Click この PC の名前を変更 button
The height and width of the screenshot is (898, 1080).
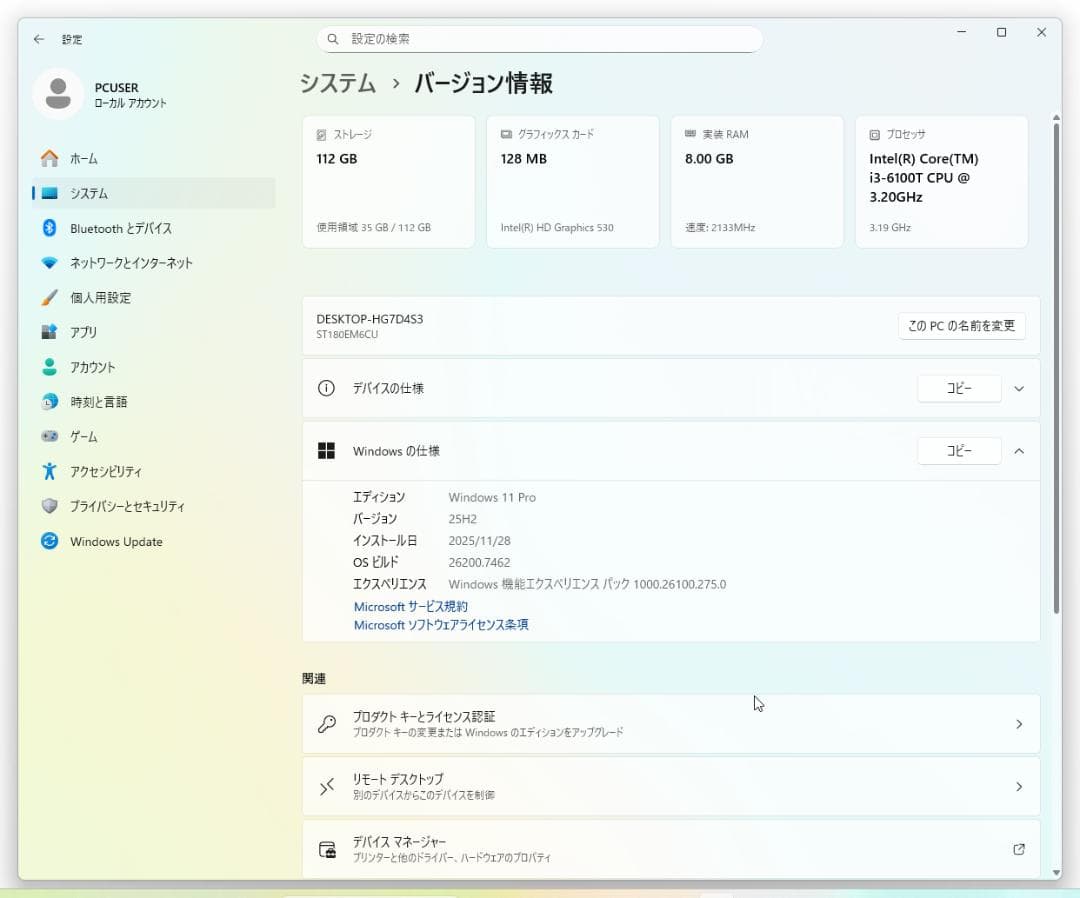961,325
